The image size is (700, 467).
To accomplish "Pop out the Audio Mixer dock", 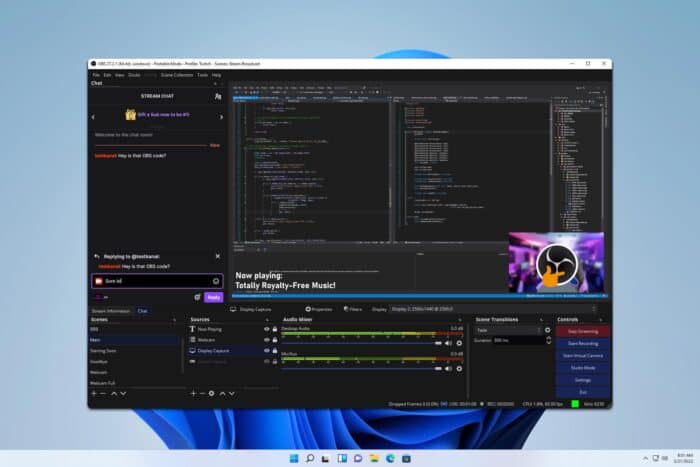I will [x=460, y=320].
